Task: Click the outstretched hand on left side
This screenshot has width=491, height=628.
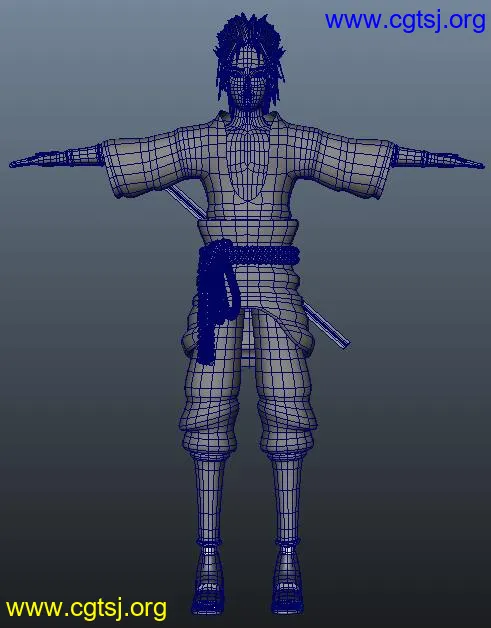Action: [x=38, y=160]
